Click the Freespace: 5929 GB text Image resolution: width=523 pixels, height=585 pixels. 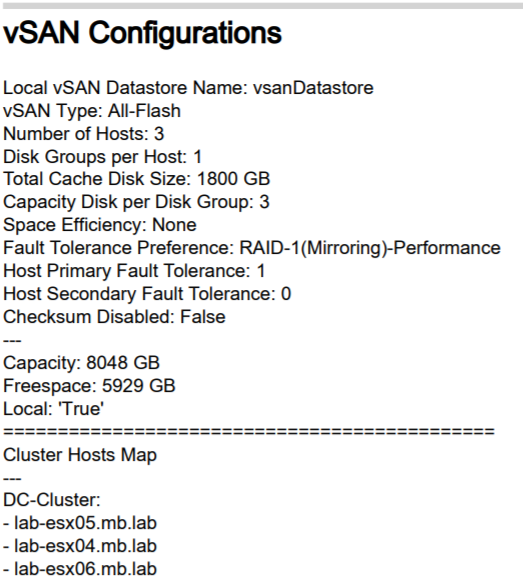pyautogui.click(x=89, y=386)
